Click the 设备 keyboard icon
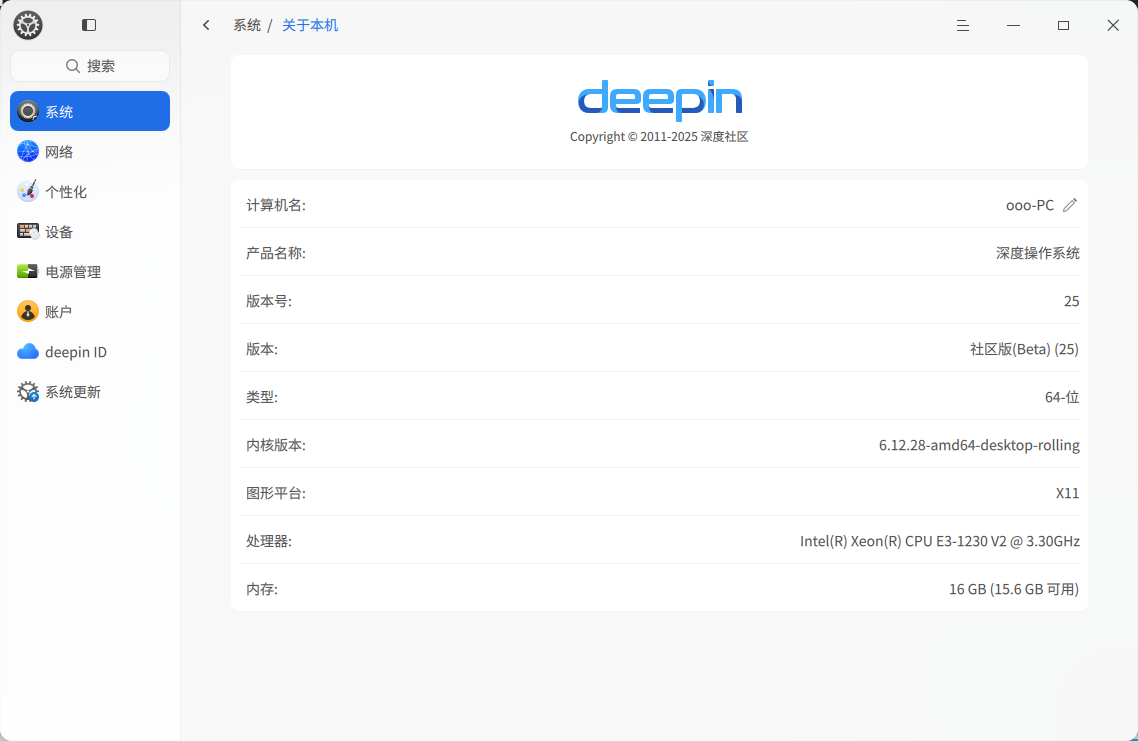This screenshot has width=1138, height=741. [28, 232]
